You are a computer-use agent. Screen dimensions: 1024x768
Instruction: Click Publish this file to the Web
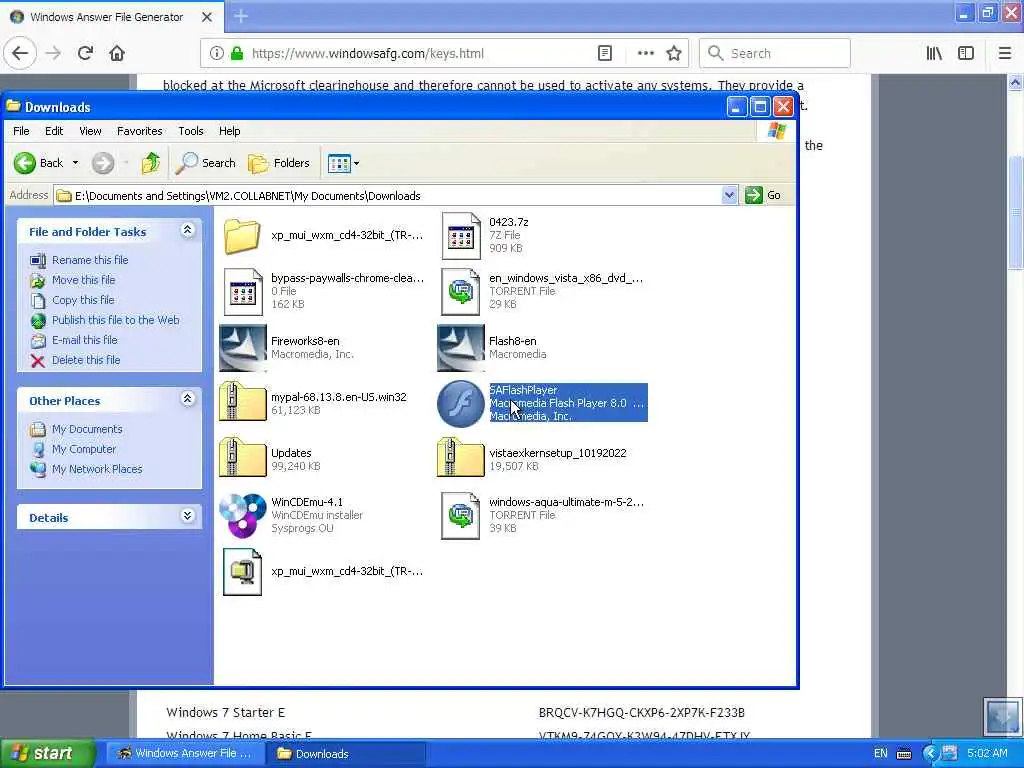pos(116,320)
